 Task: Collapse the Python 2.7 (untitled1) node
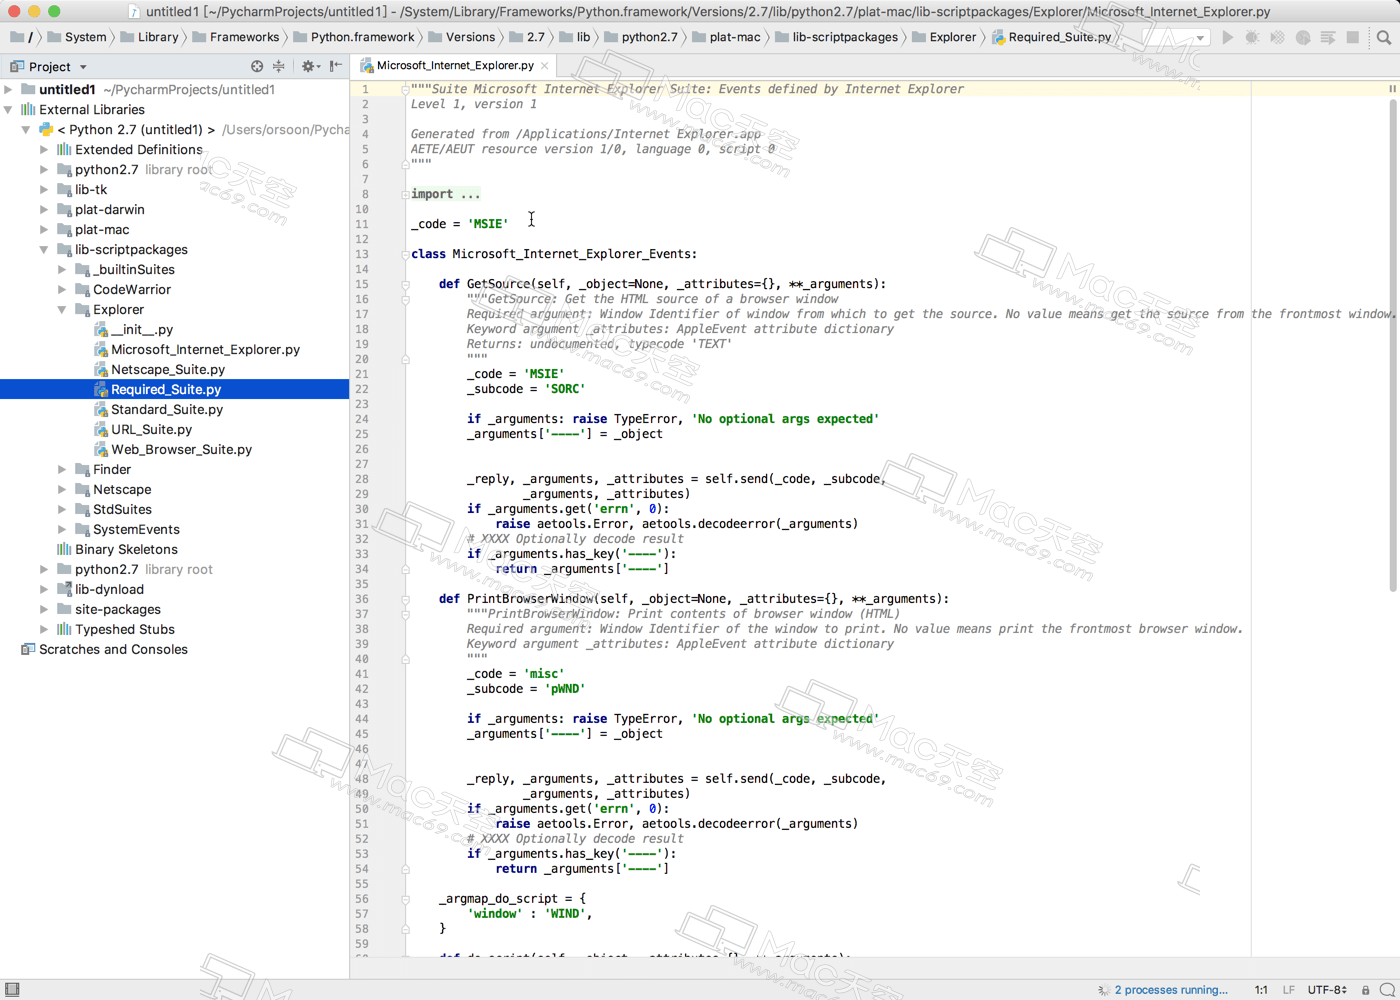pos(26,129)
